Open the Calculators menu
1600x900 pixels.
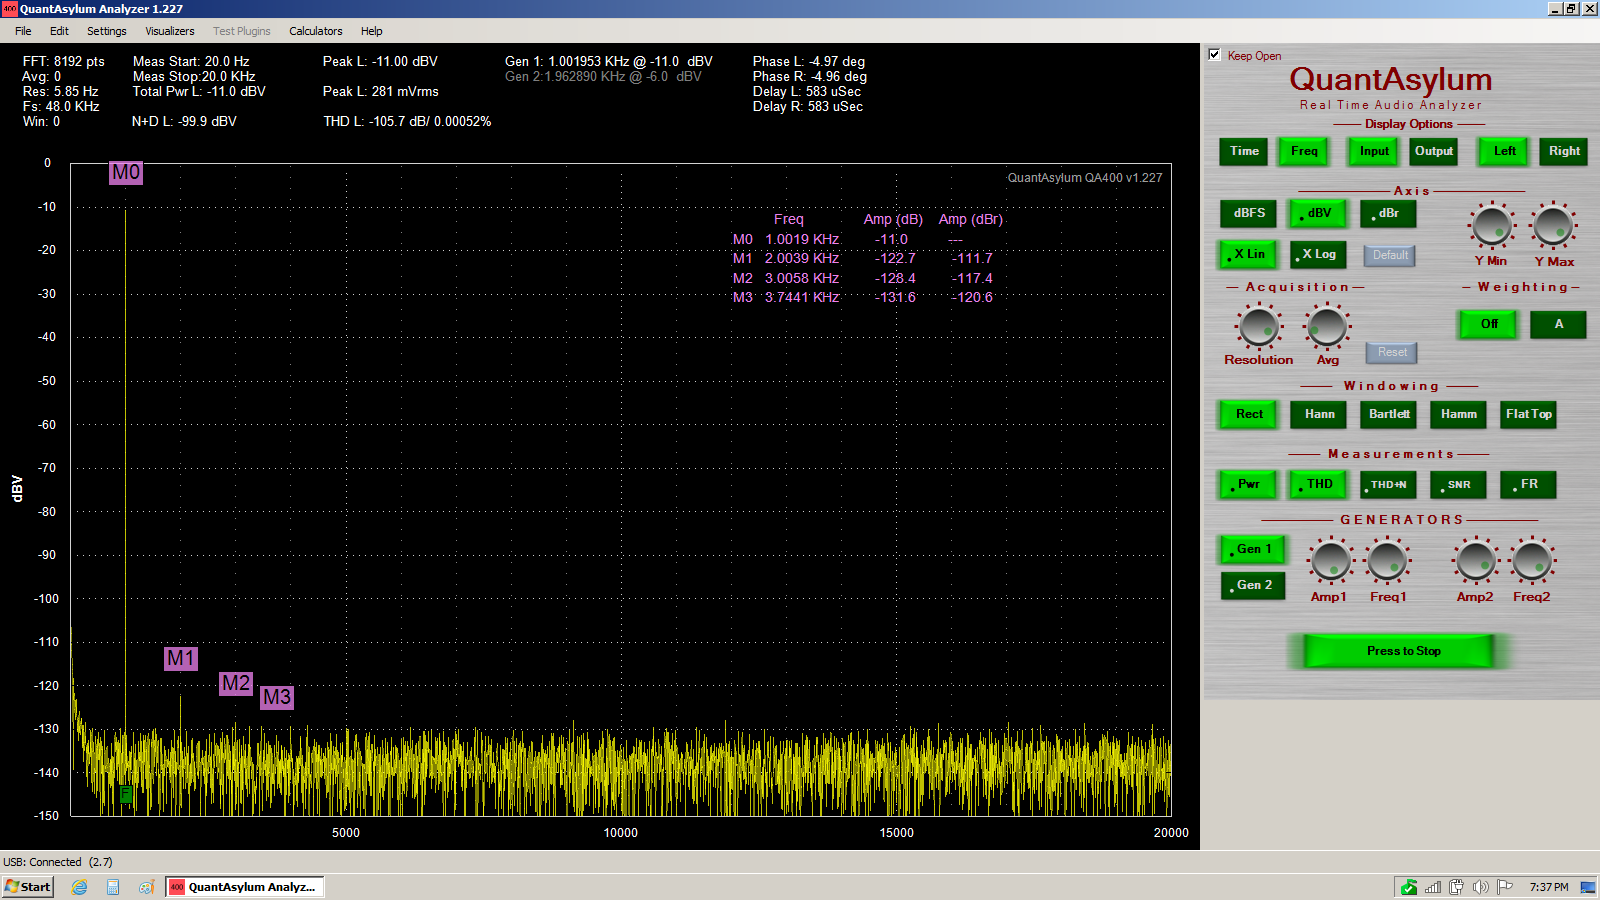pos(316,31)
